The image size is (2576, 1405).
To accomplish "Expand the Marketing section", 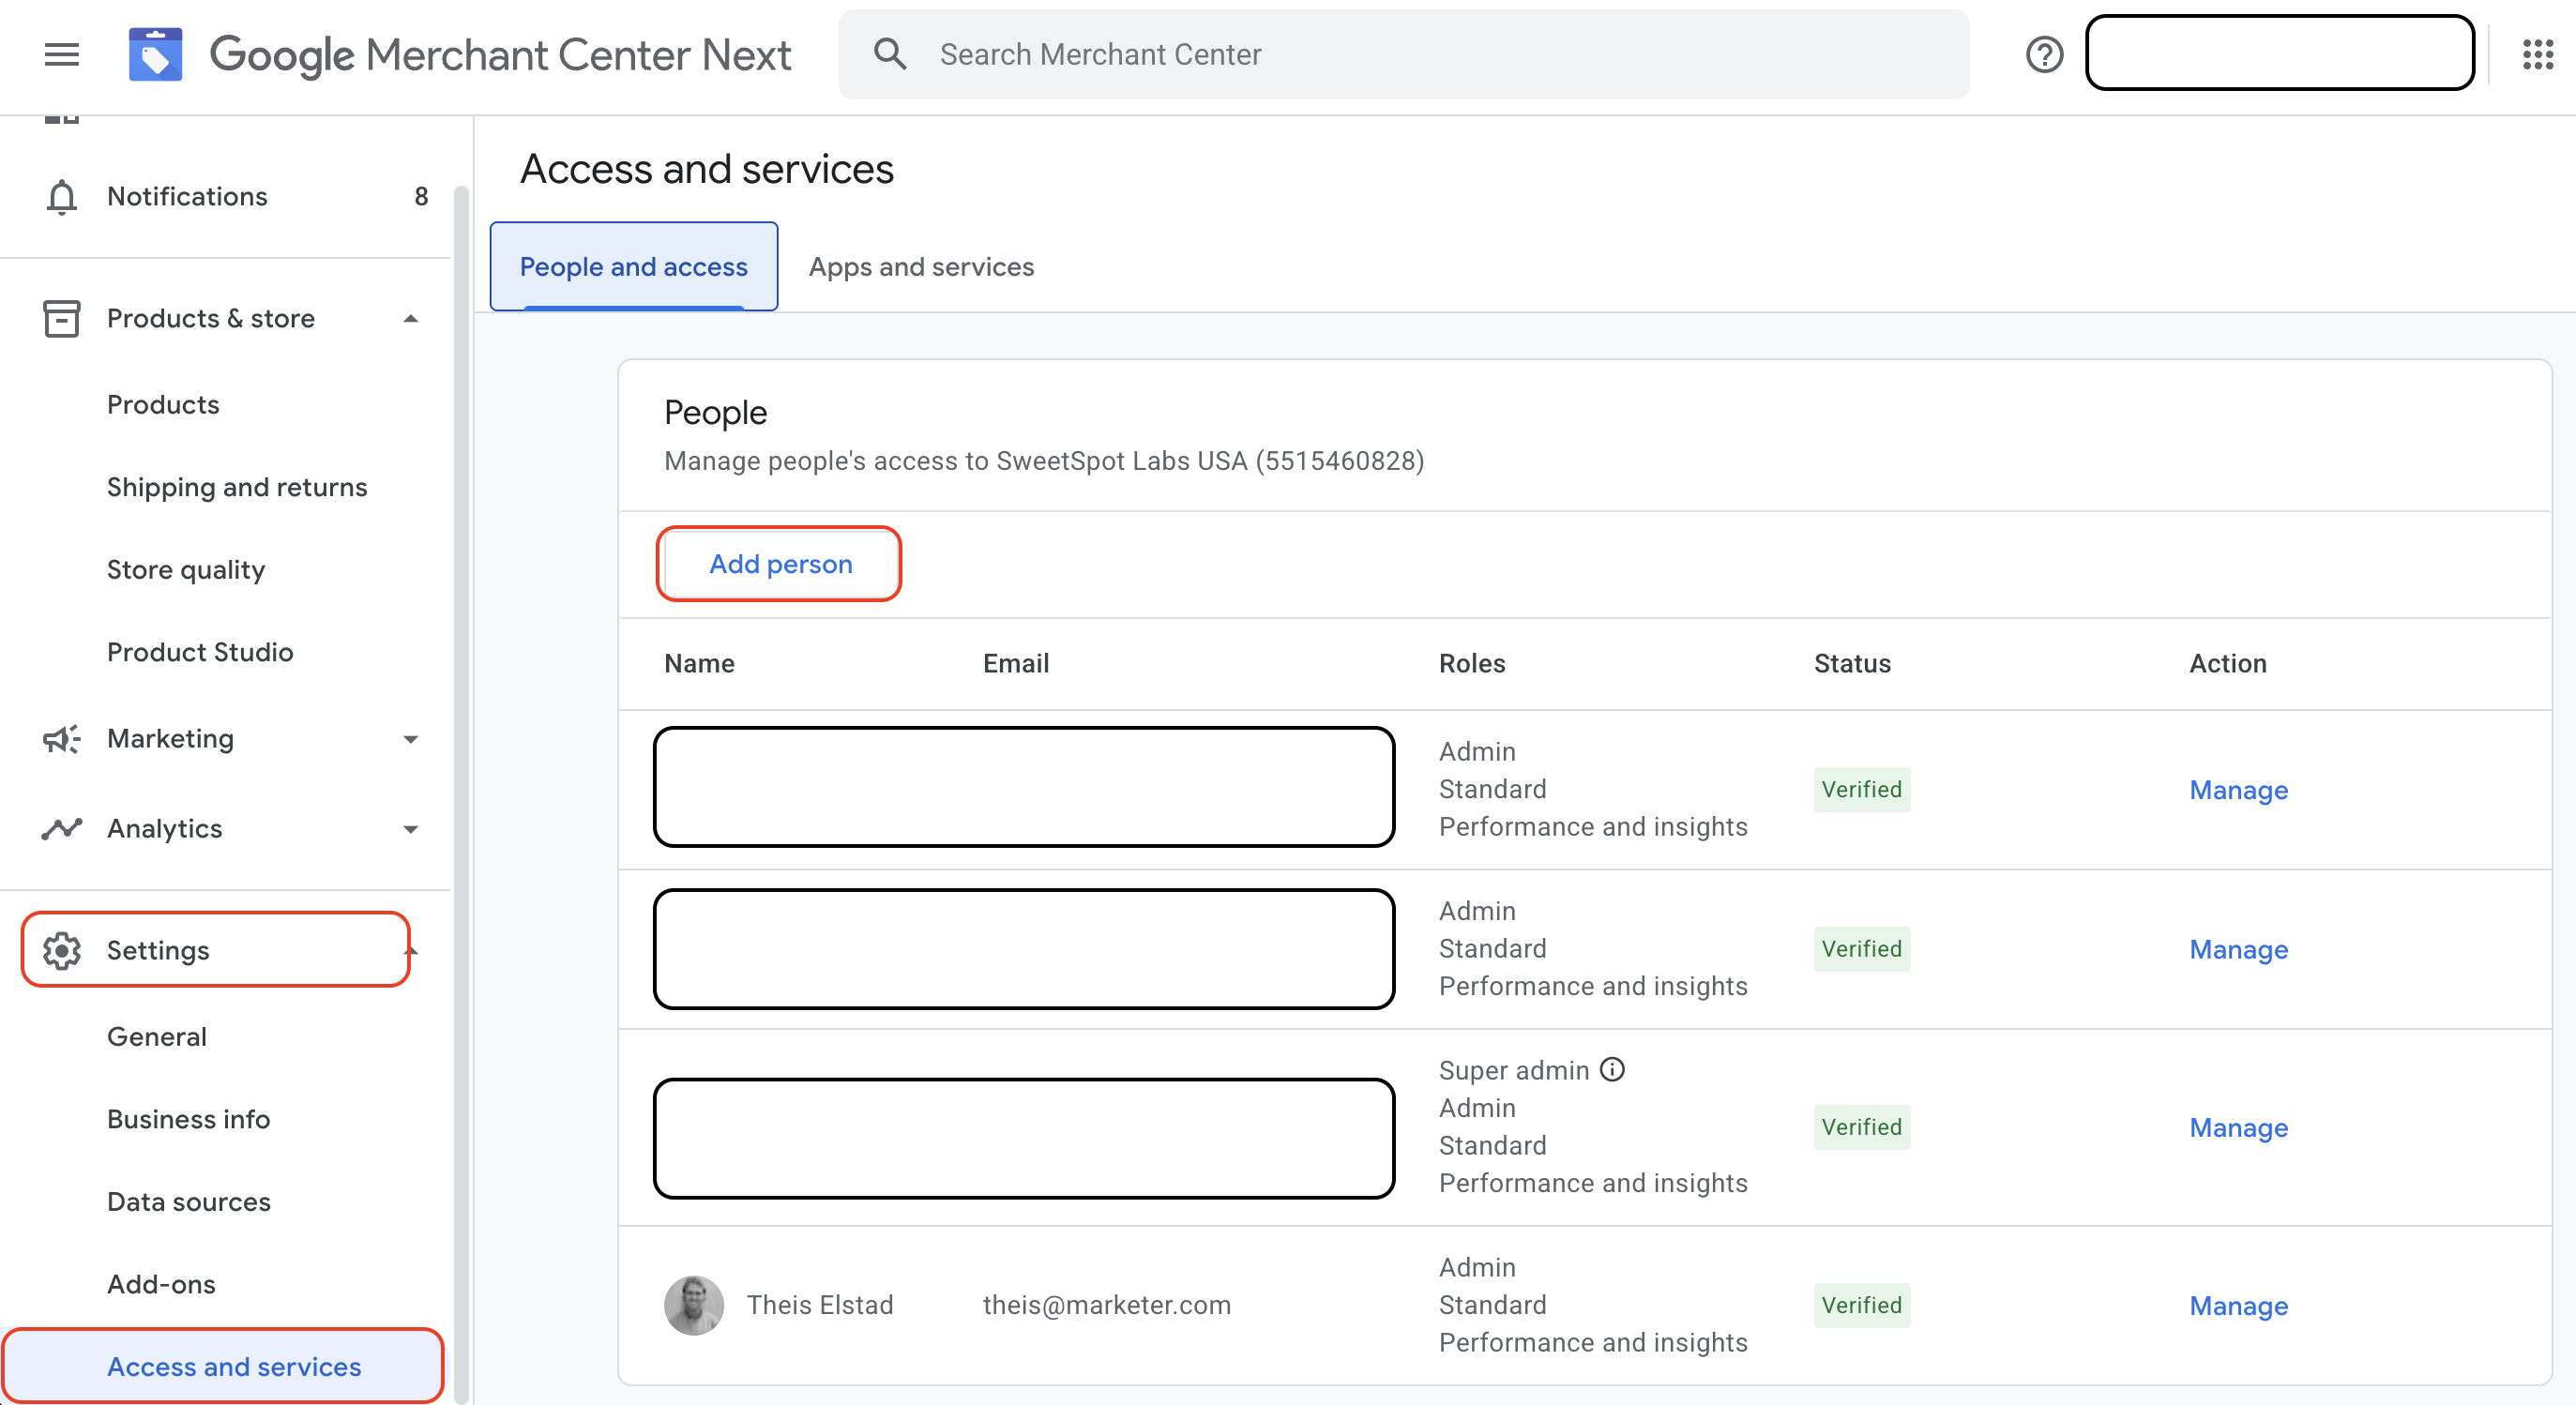I will (410, 739).
